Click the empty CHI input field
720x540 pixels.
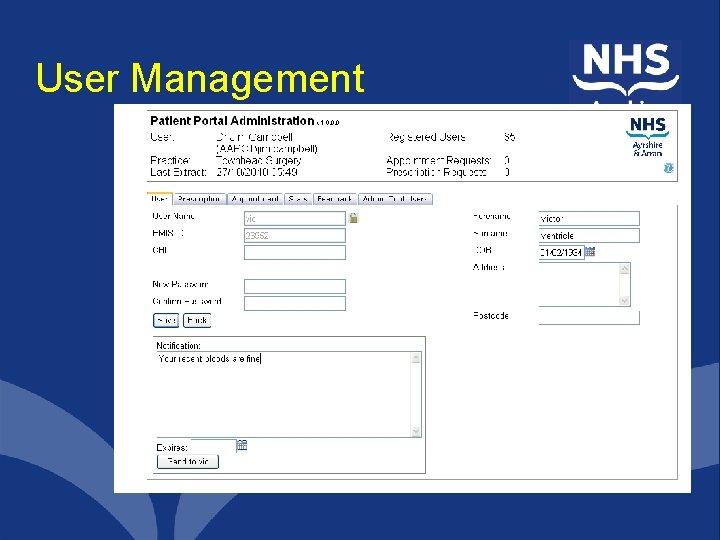[x=295, y=253]
